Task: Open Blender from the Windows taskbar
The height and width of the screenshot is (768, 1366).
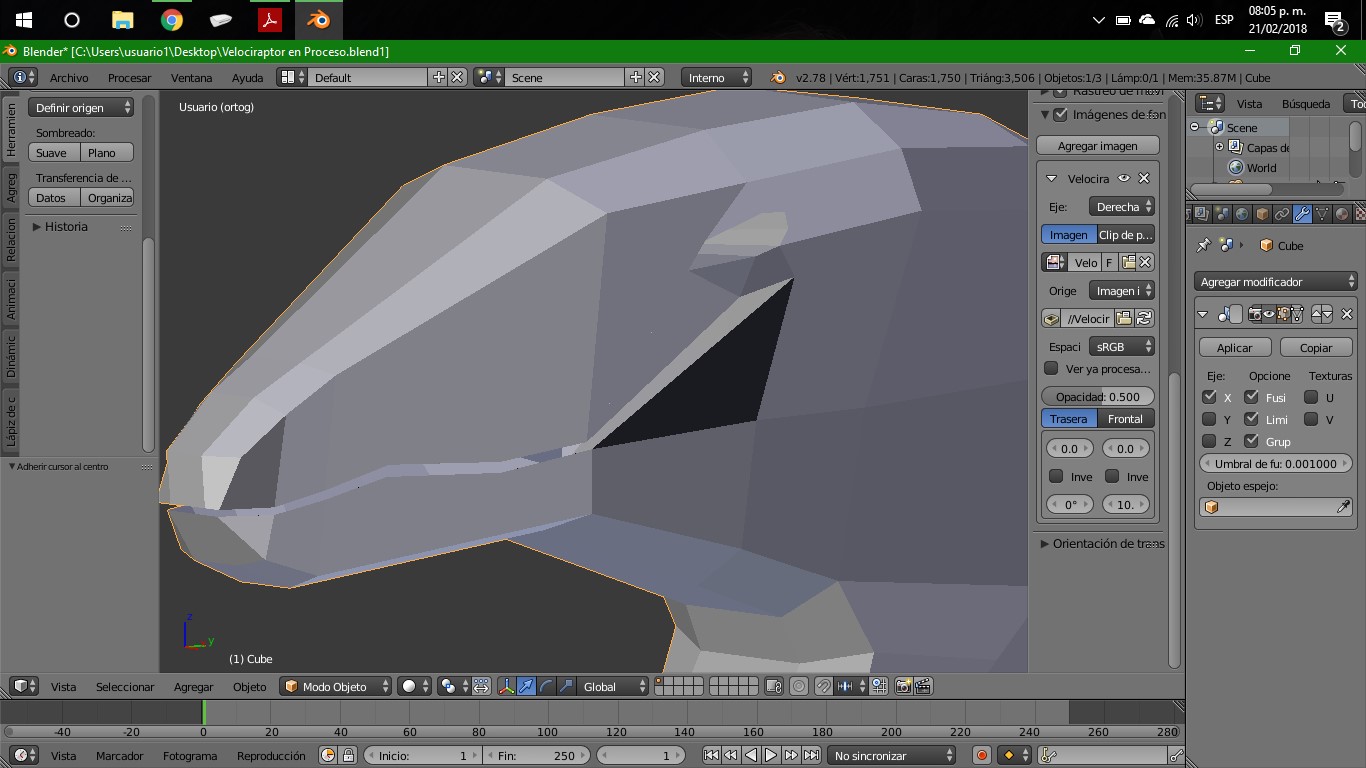Action: pyautogui.click(x=319, y=20)
